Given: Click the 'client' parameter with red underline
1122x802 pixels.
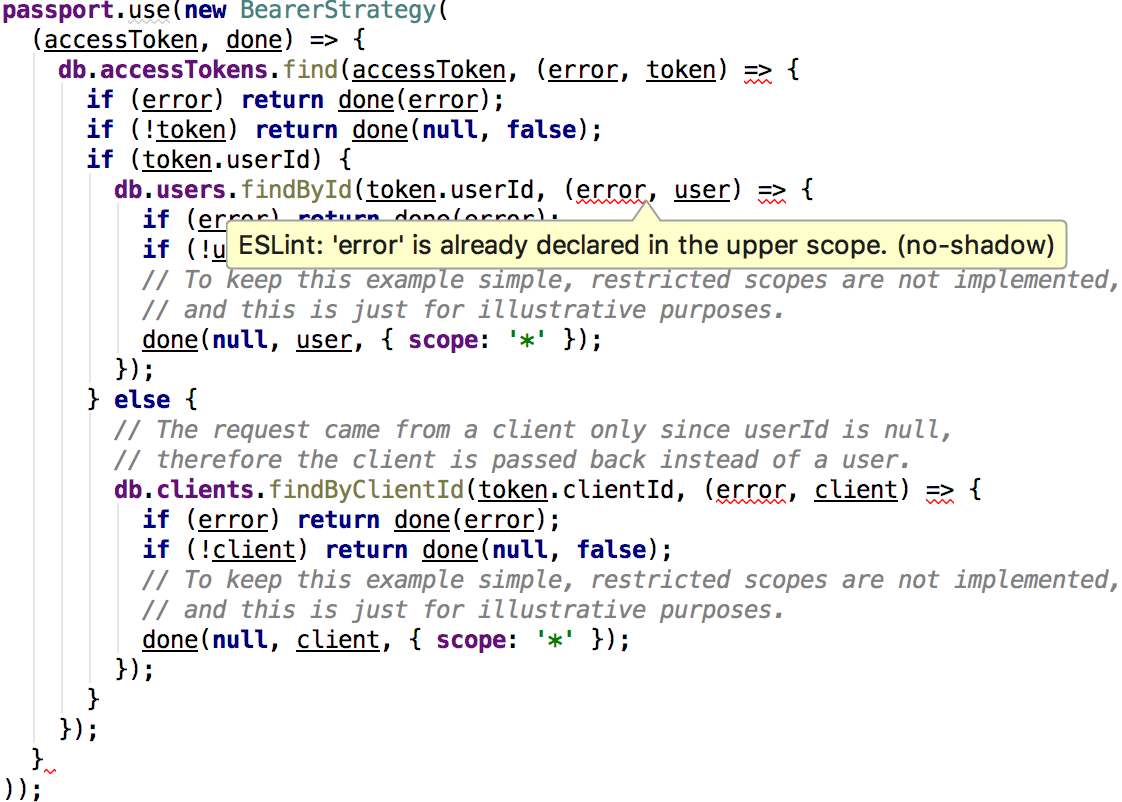Looking at the screenshot, I should [856, 489].
